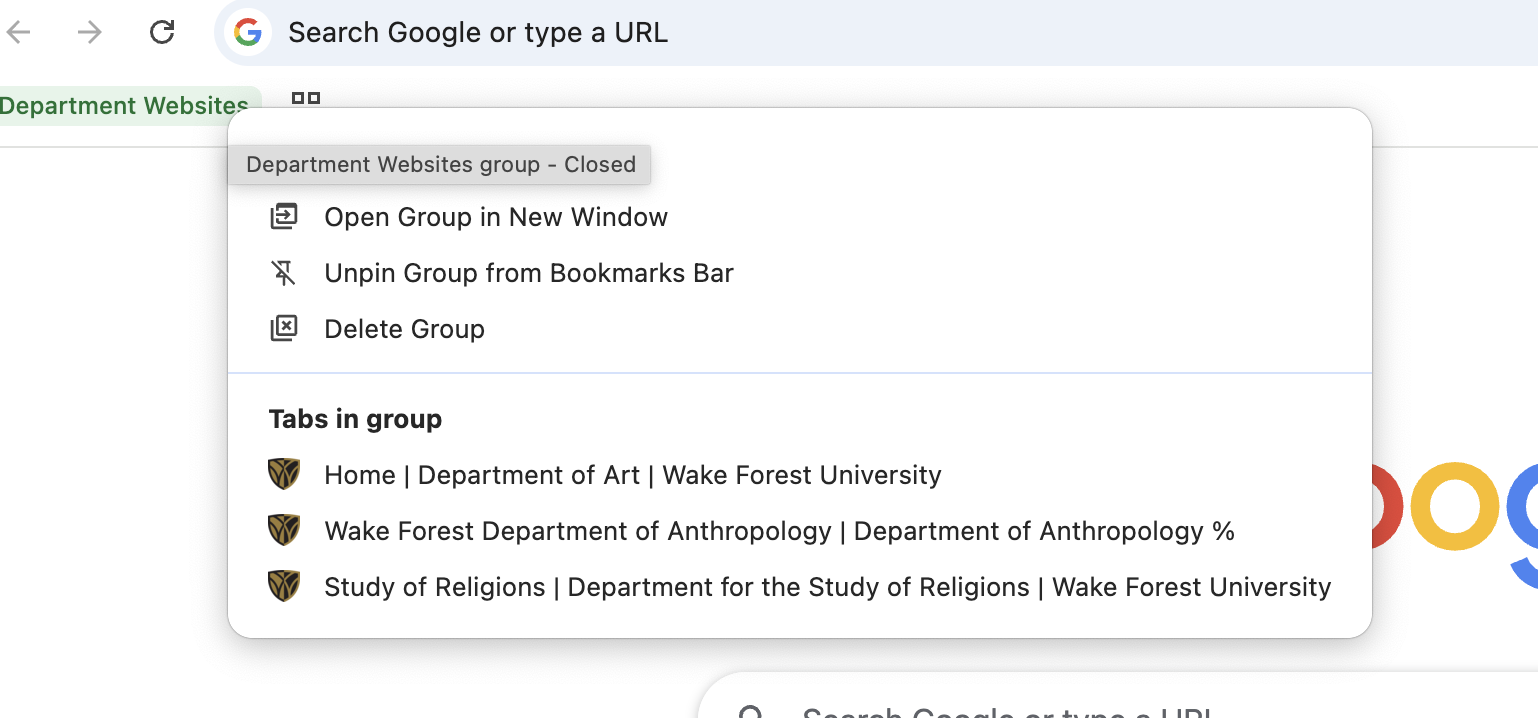Viewport: 1538px width, 718px height.
Task: Click the Google logo in the address bar
Action: tap(248, 32)
